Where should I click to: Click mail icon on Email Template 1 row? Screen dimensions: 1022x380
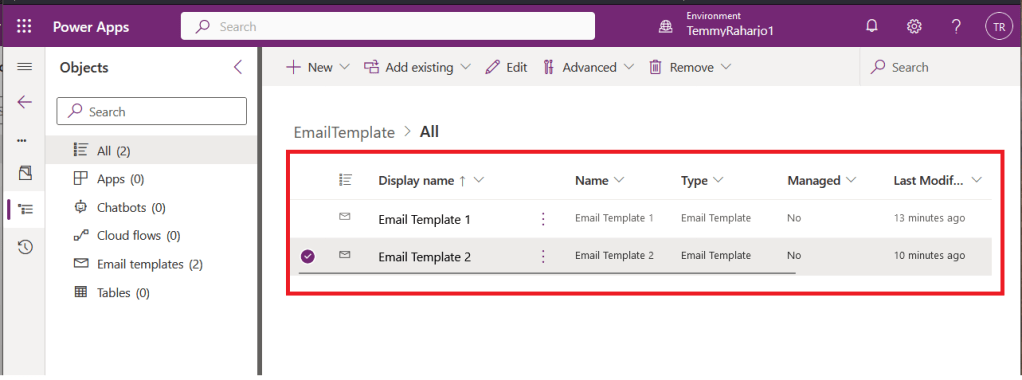[x=345, y=217]
